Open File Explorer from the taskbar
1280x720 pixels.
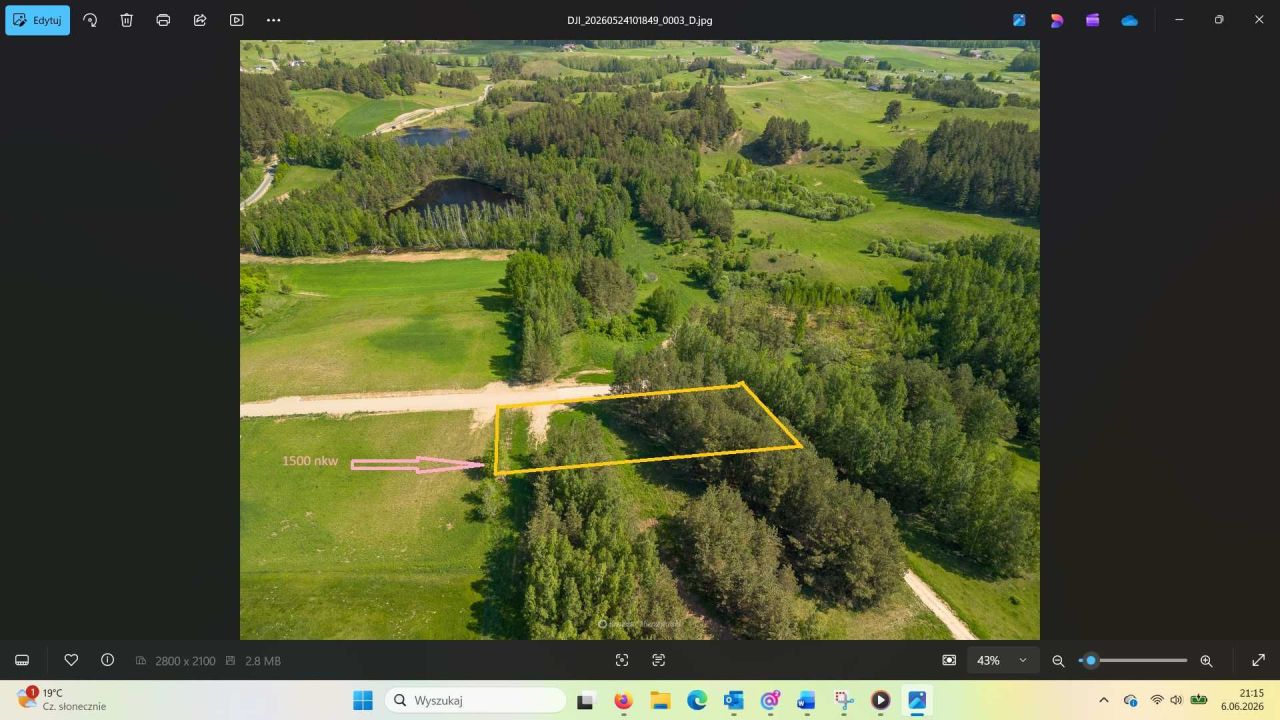pos(660,700)
